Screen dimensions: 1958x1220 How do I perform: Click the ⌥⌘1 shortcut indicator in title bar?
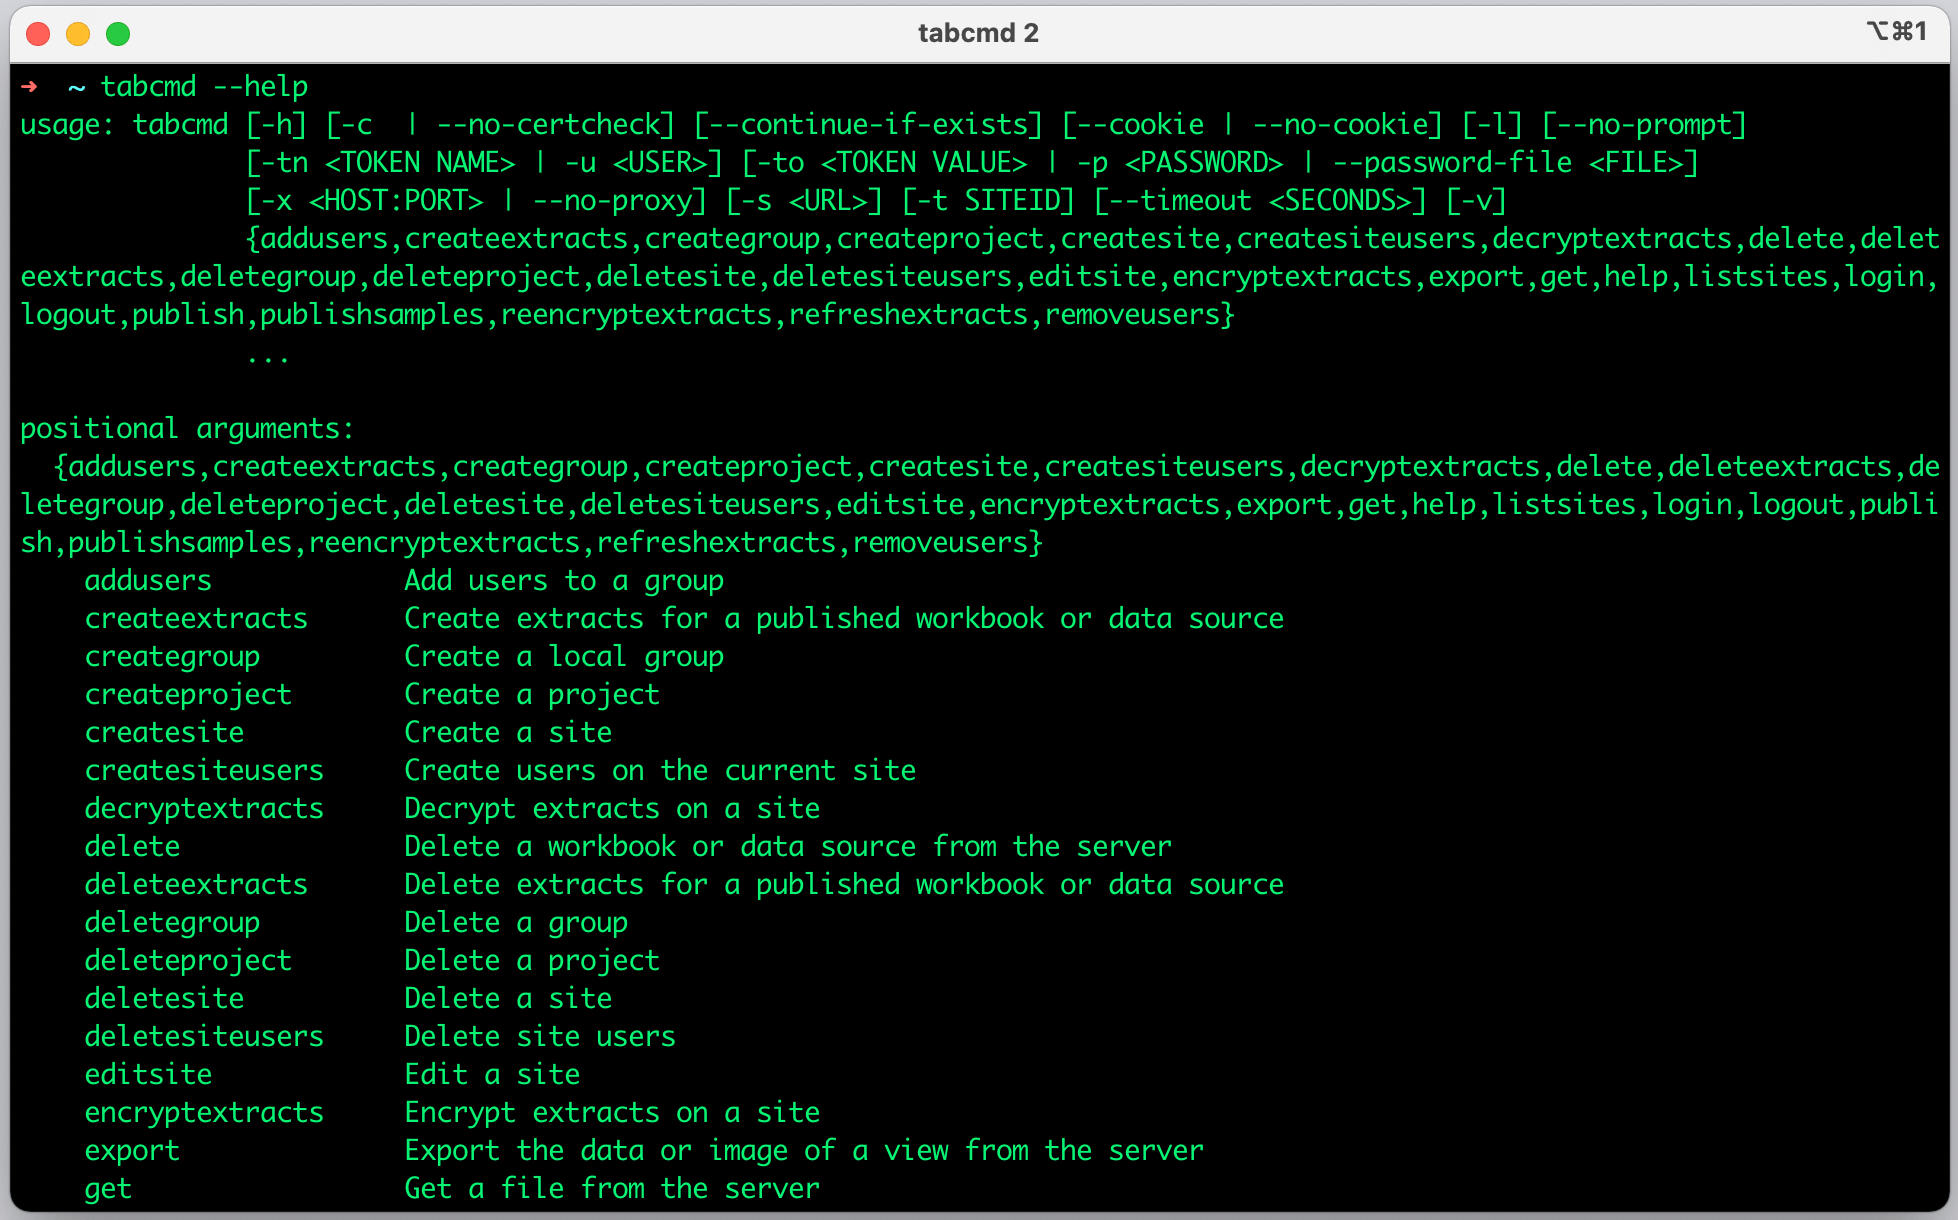pyautogui.click(x=1896, y=32)
